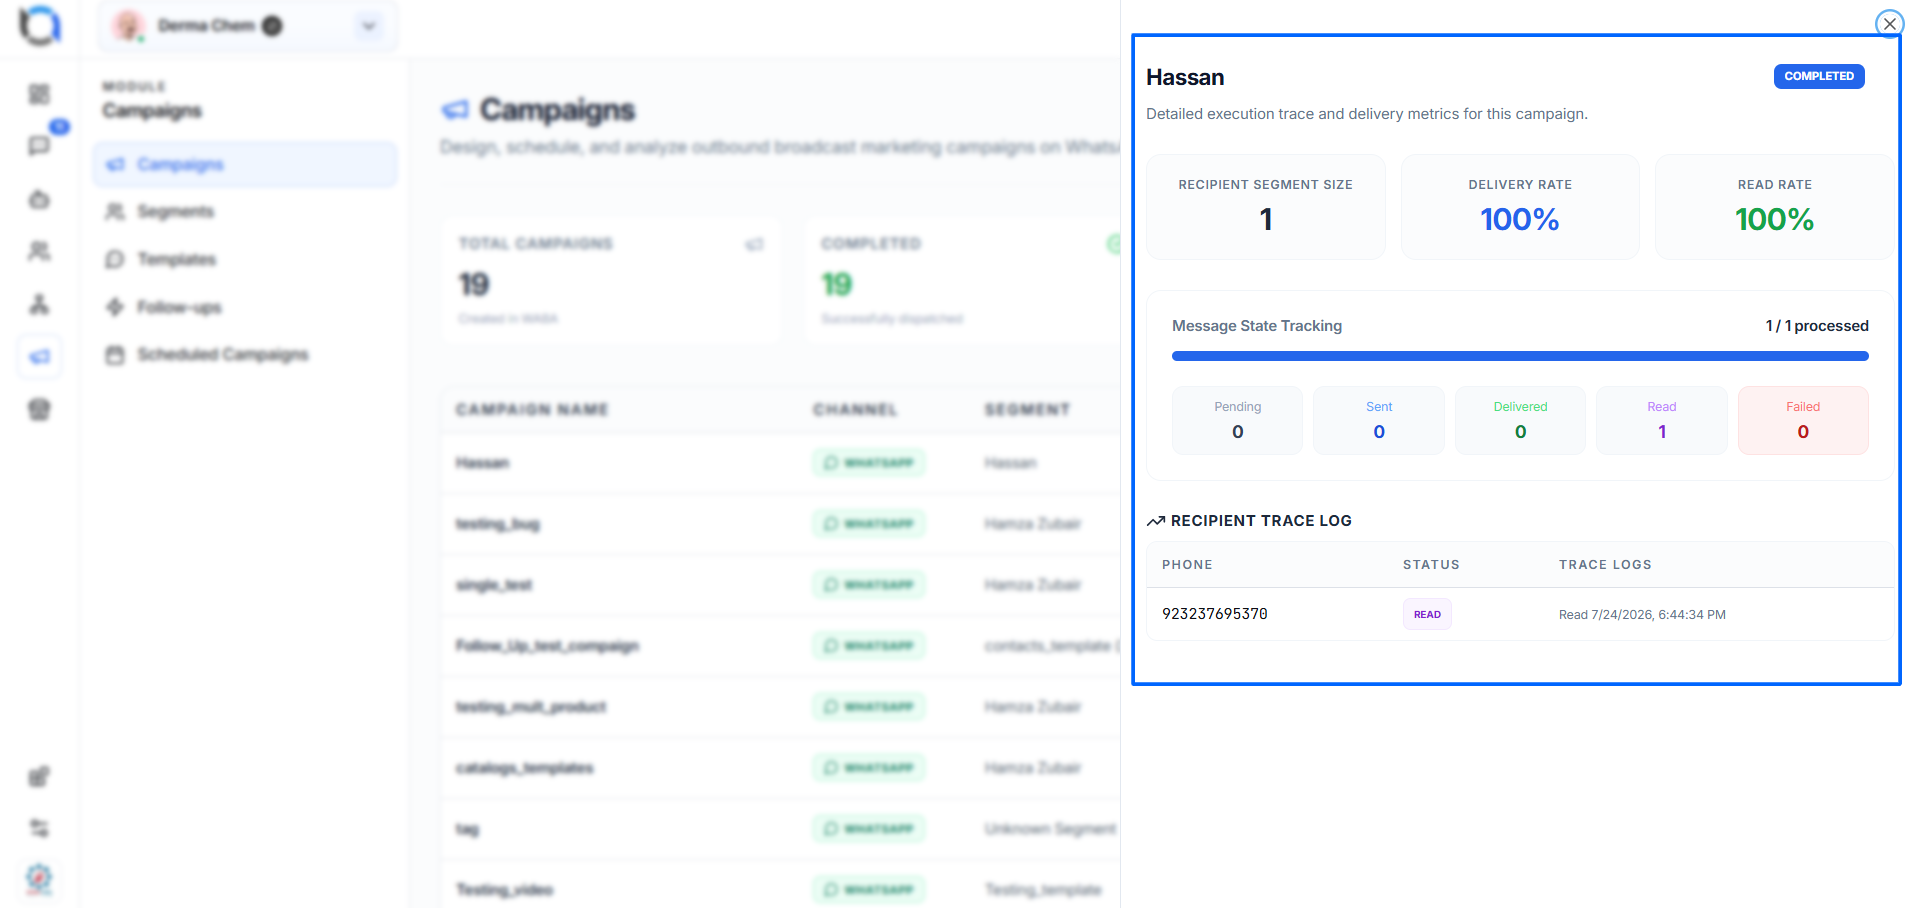Open the bot icon in left sidebar
Screen dimensions: 1913x908
(39, 199)
